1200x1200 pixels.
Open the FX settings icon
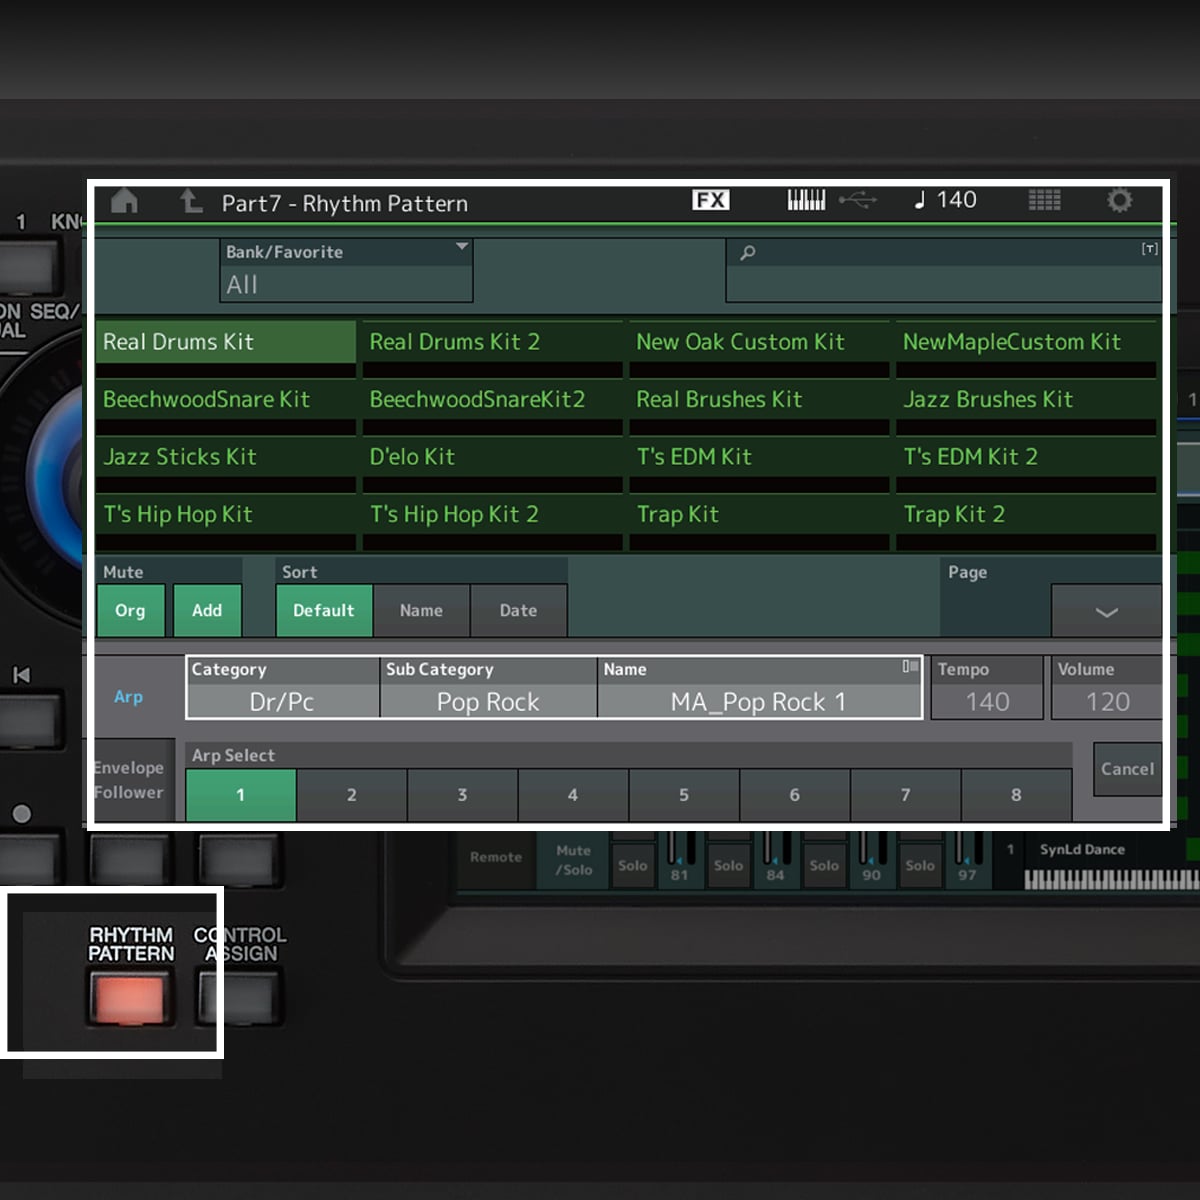coord(710,200)
